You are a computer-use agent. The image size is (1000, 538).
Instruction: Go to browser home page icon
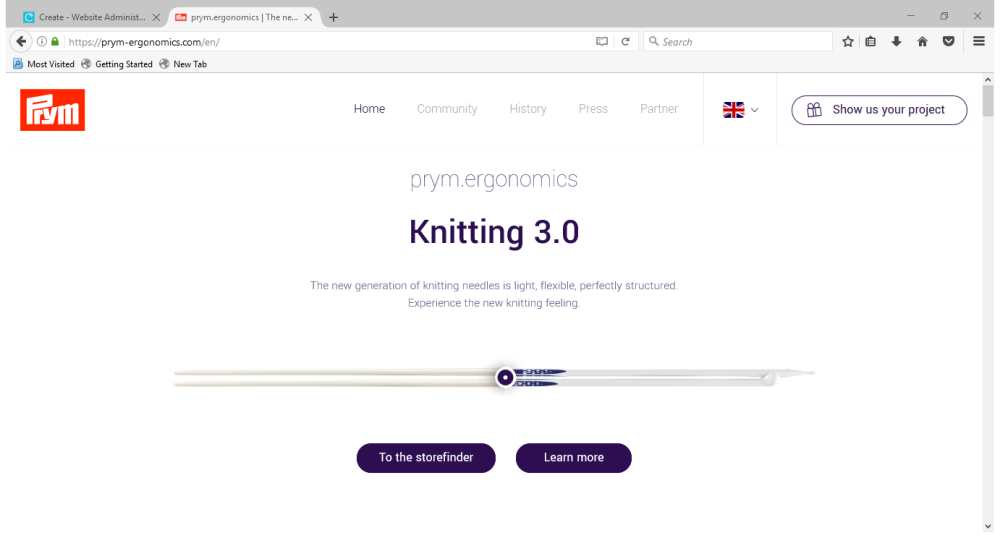click(922, 41)
